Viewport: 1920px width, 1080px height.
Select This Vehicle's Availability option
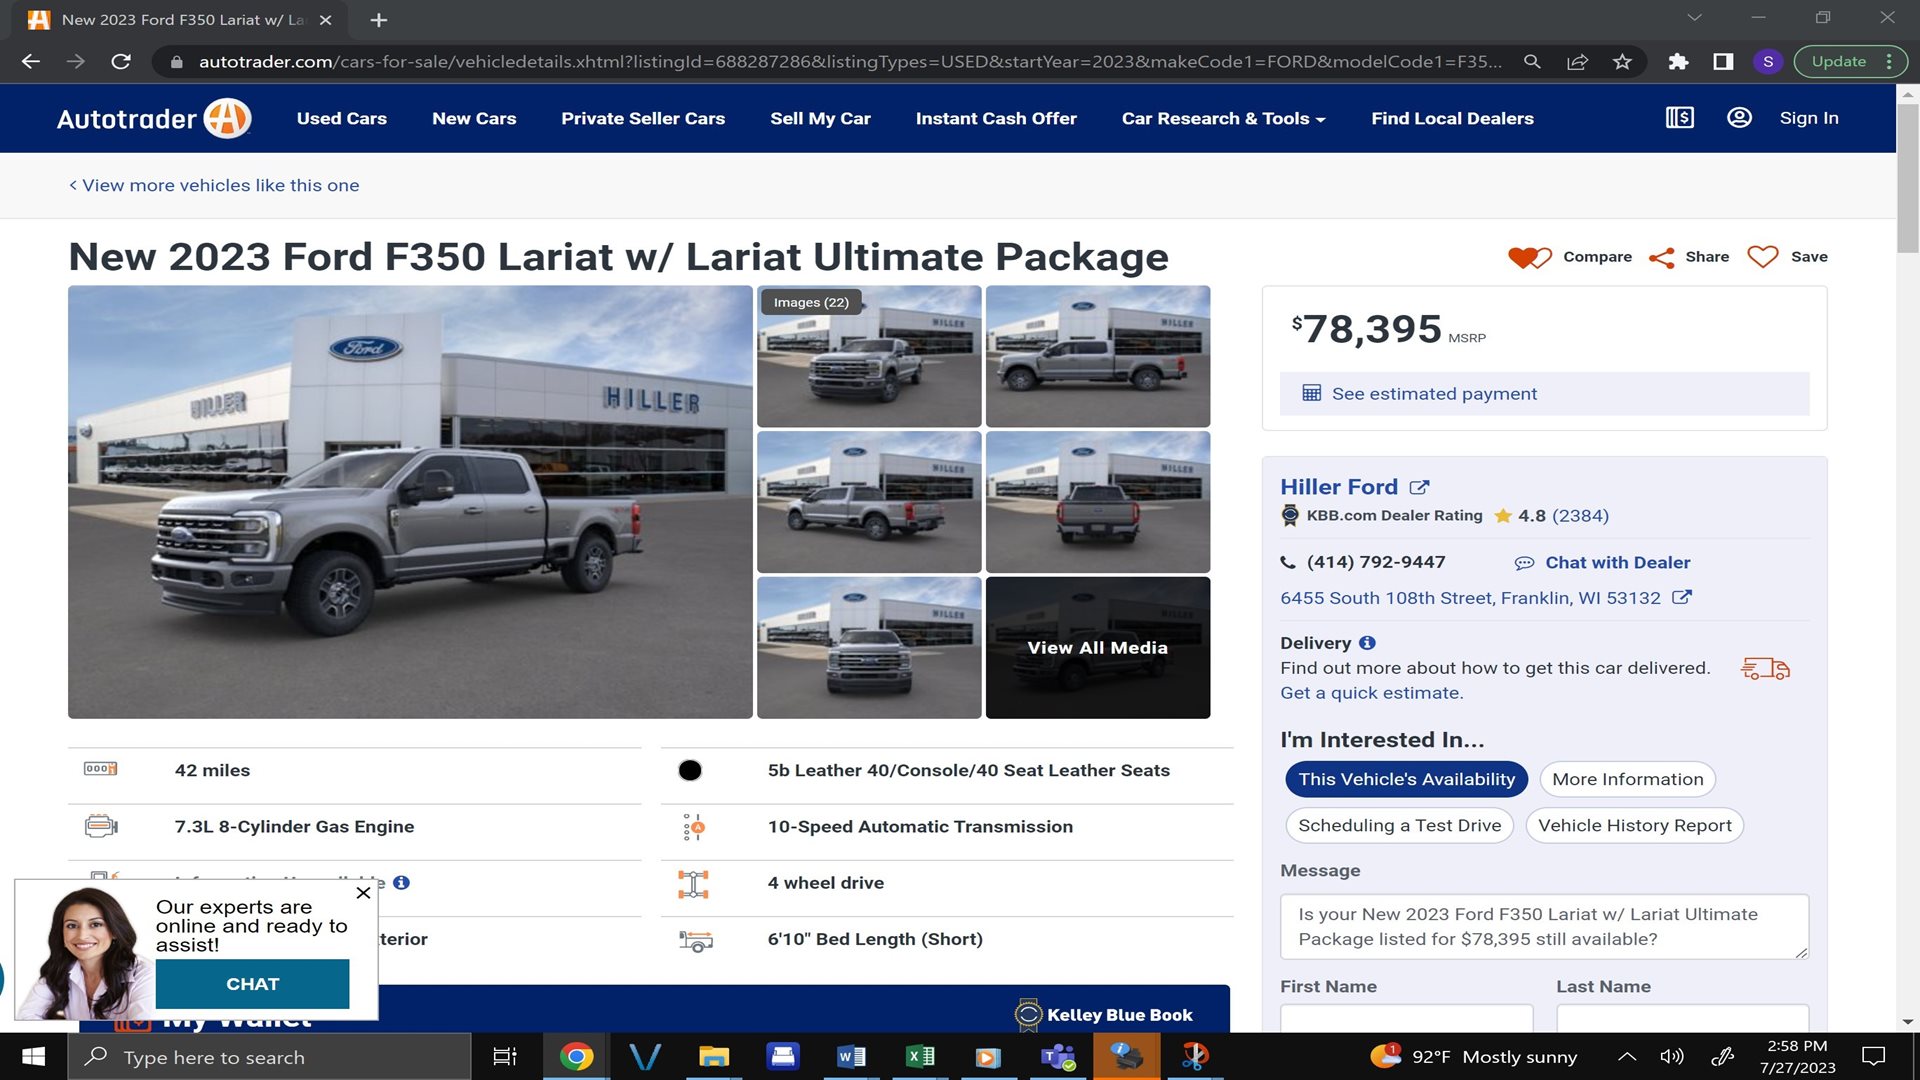pos(1406,779)
